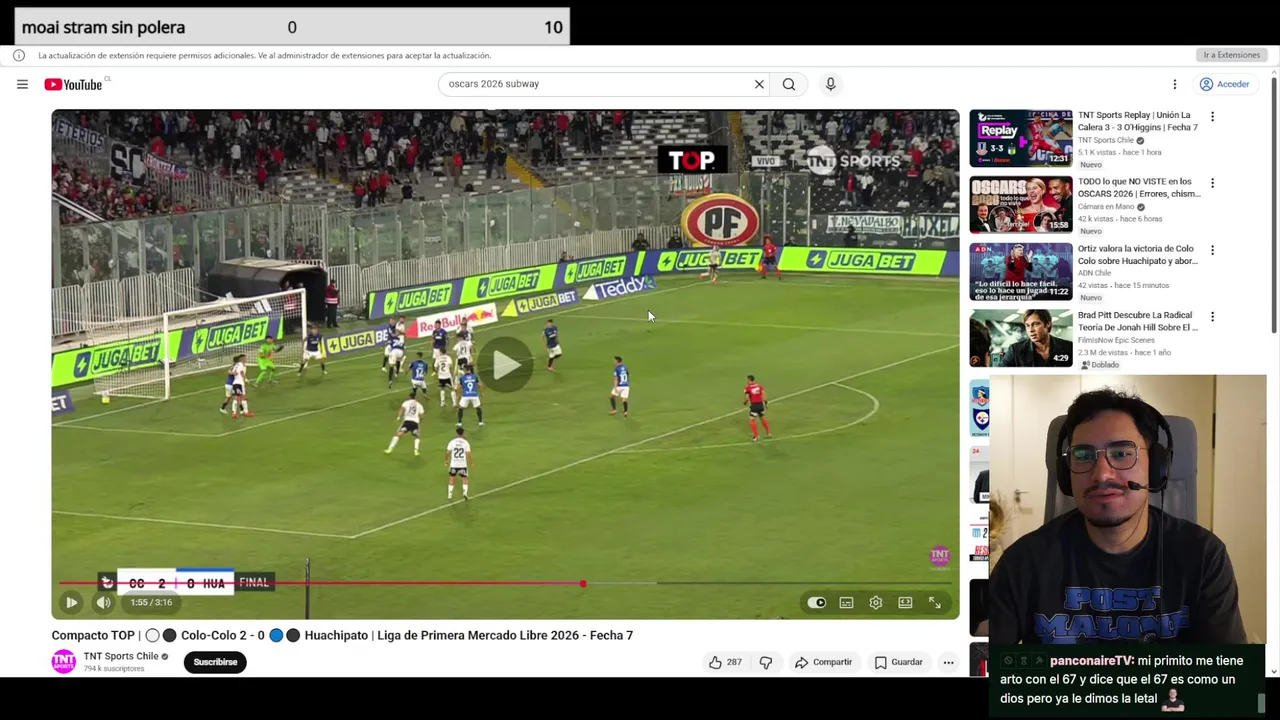This screenshot has width=1280, height=720.
Task: Open Brad Pitt Jonah Hill video thumbnail
Action: 1020,338
